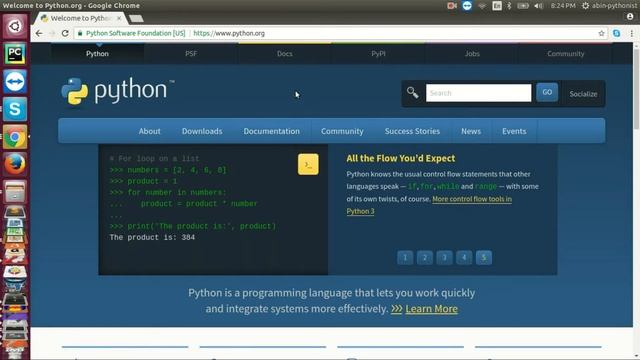Click the Python logo
Image resolution: width=640 pixels, height=360 pixels.
118,91
